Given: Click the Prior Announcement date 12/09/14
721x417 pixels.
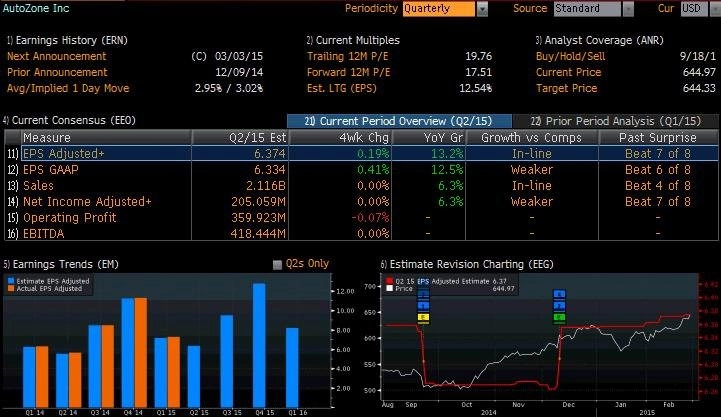Looking at the screenshot, I should click(239, 72).
